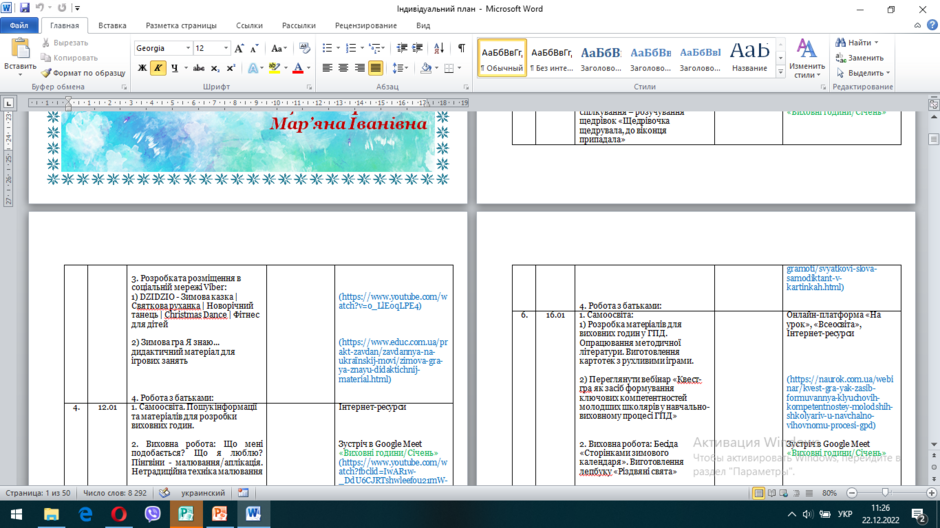Switch to the Рассылки tab
Screen dimensions: 940x528
[299, 26]
